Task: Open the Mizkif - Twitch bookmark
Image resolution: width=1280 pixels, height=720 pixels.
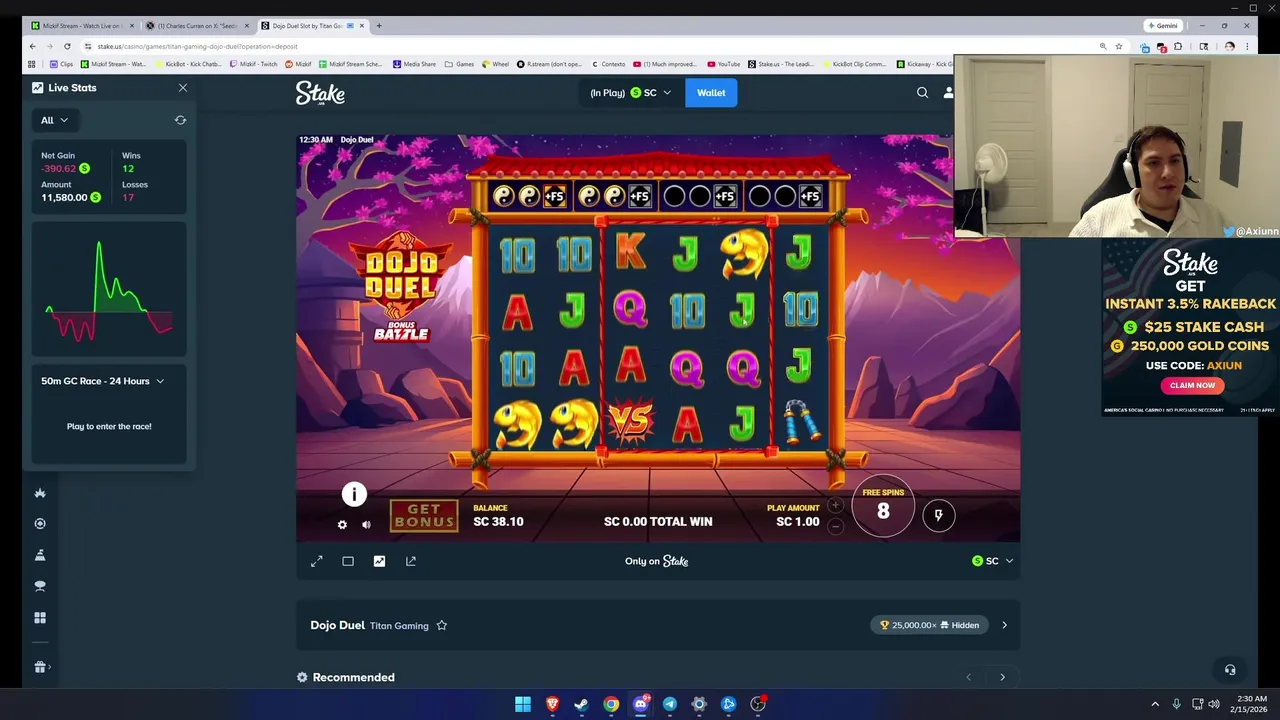Action: pos(254,64)
